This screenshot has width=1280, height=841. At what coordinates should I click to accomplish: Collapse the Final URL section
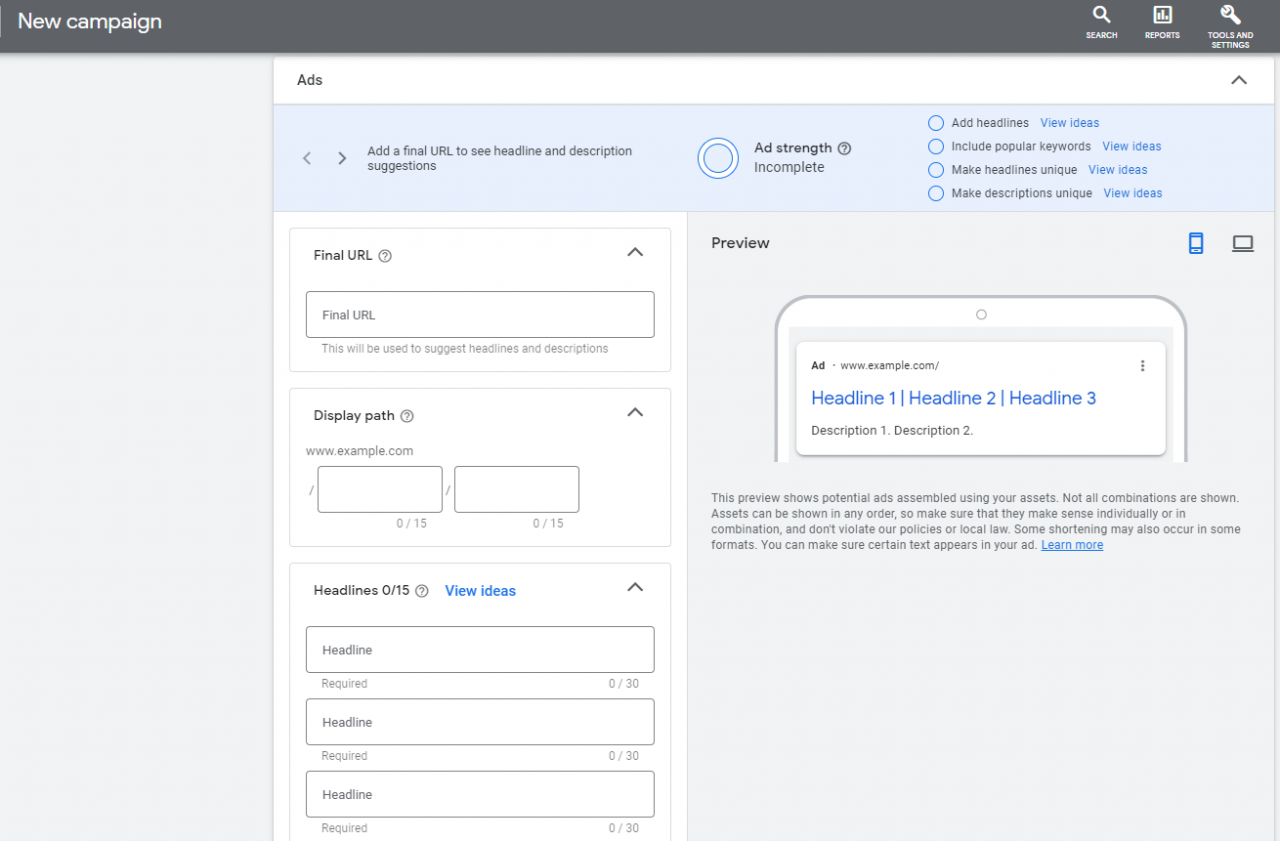(x=635, y=253)
